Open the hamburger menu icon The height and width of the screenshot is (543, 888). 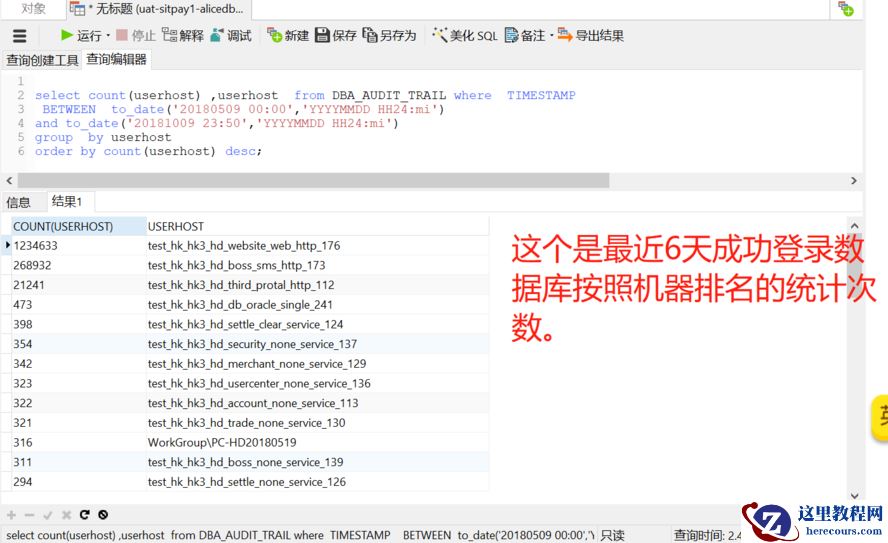click(19, 36)
